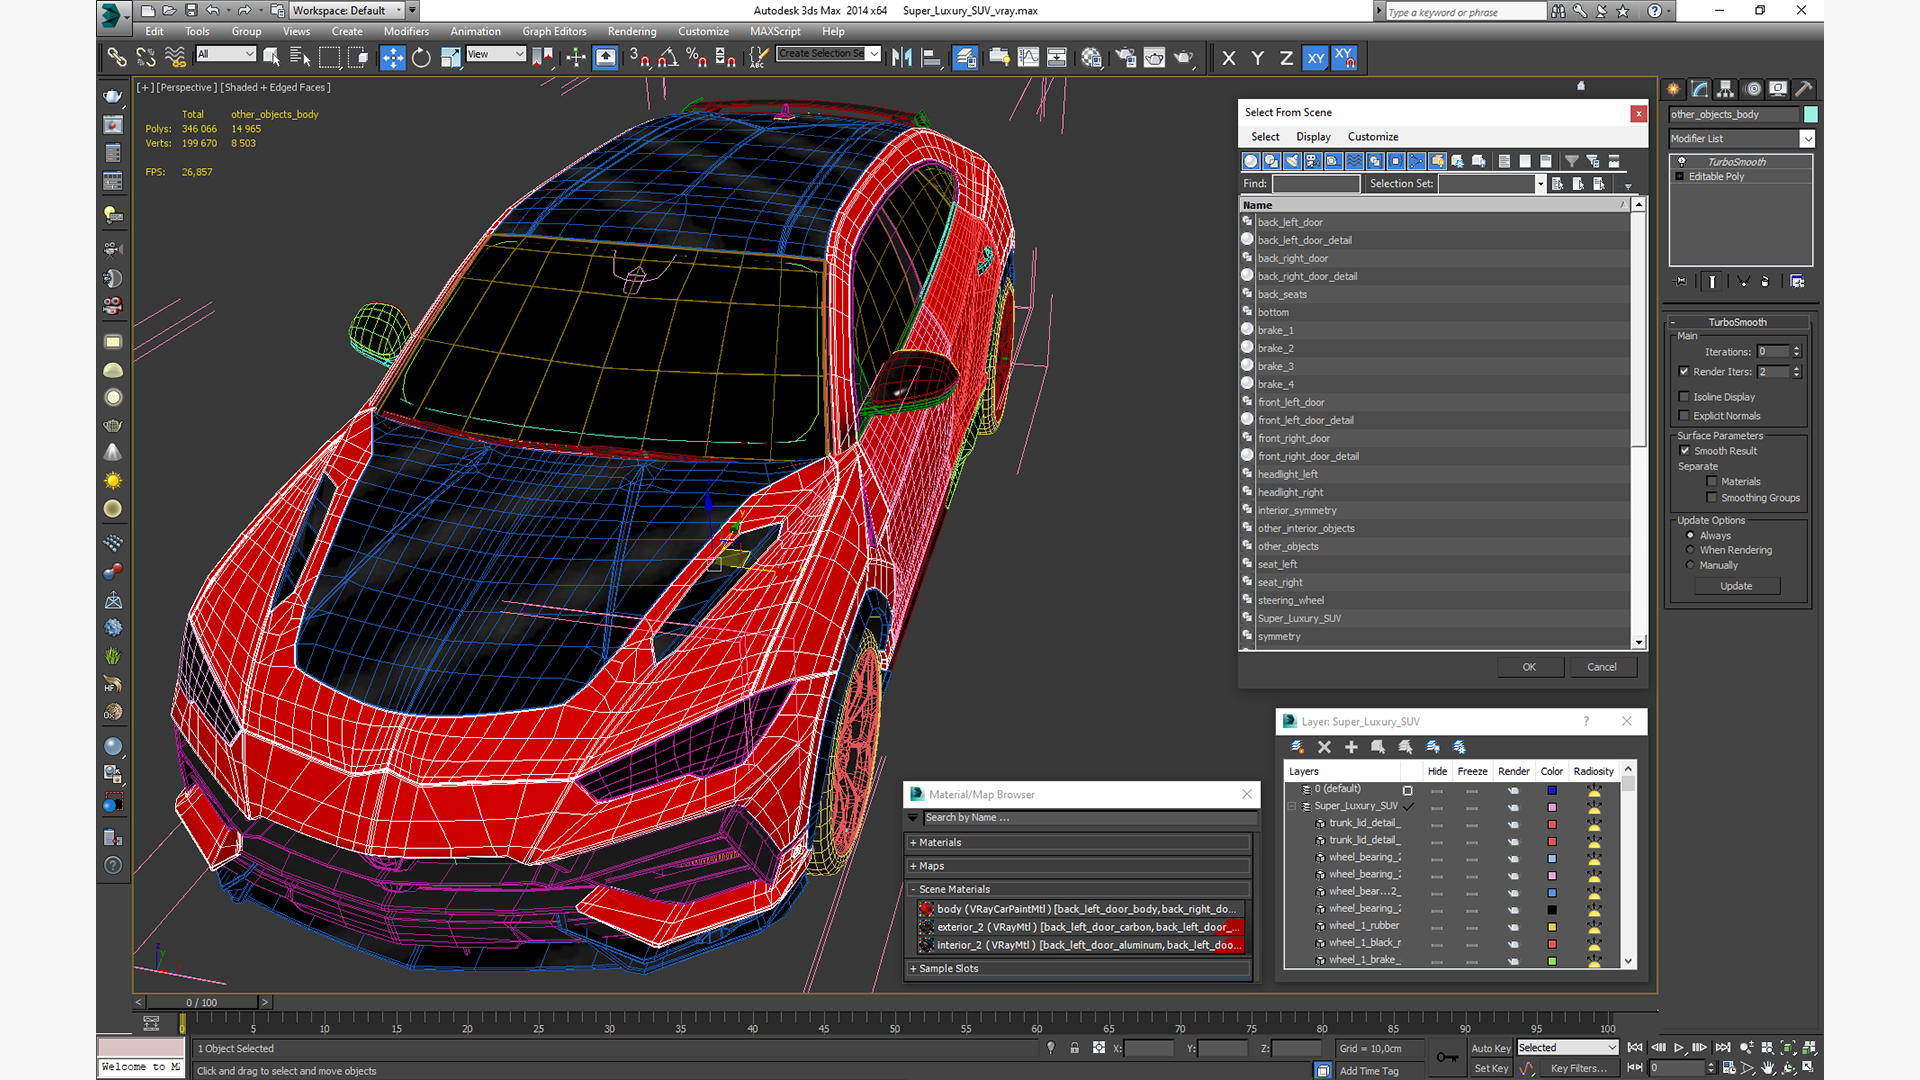Delete layer with X icon in Layer dialog
This screenshot has height=1080, width=1920.
[1324, 747]
